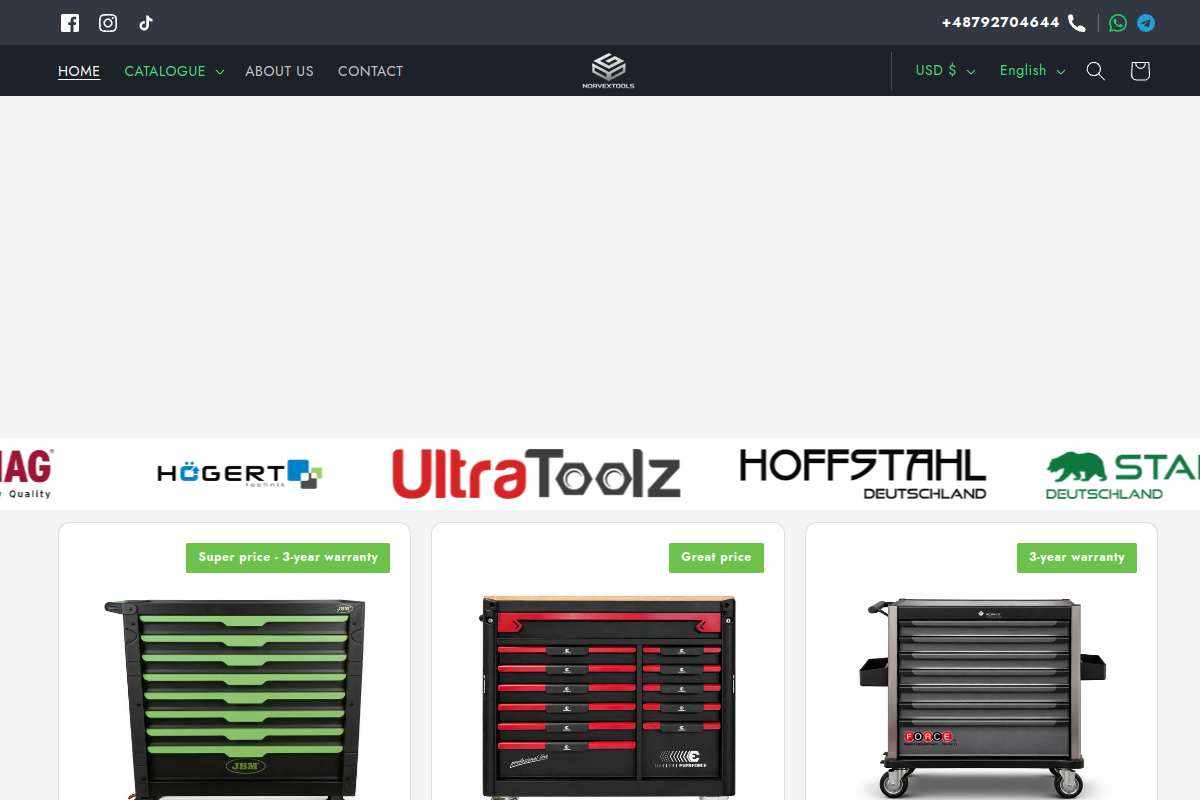Click the Super price - 3-year warranty badge
The image size is (1200, 800).
(288, 558)
